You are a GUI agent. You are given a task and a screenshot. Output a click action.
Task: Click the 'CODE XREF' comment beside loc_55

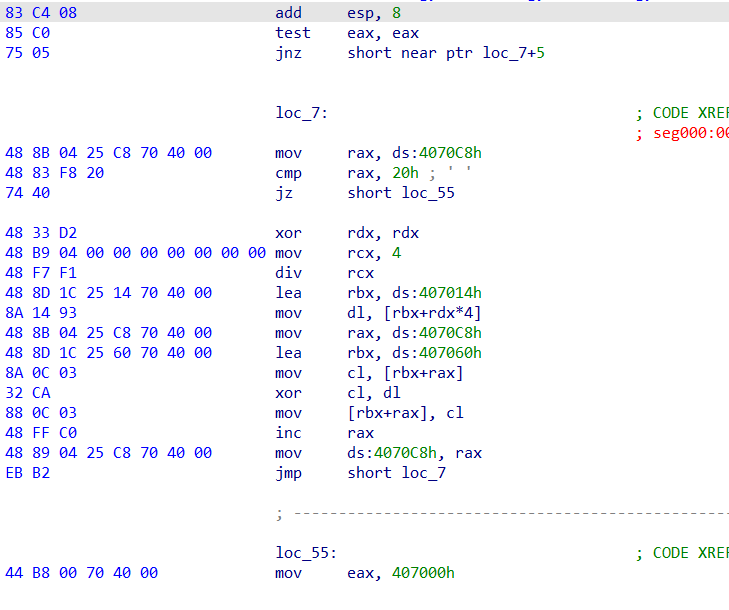pyautogui.click(x=682, y=553)
